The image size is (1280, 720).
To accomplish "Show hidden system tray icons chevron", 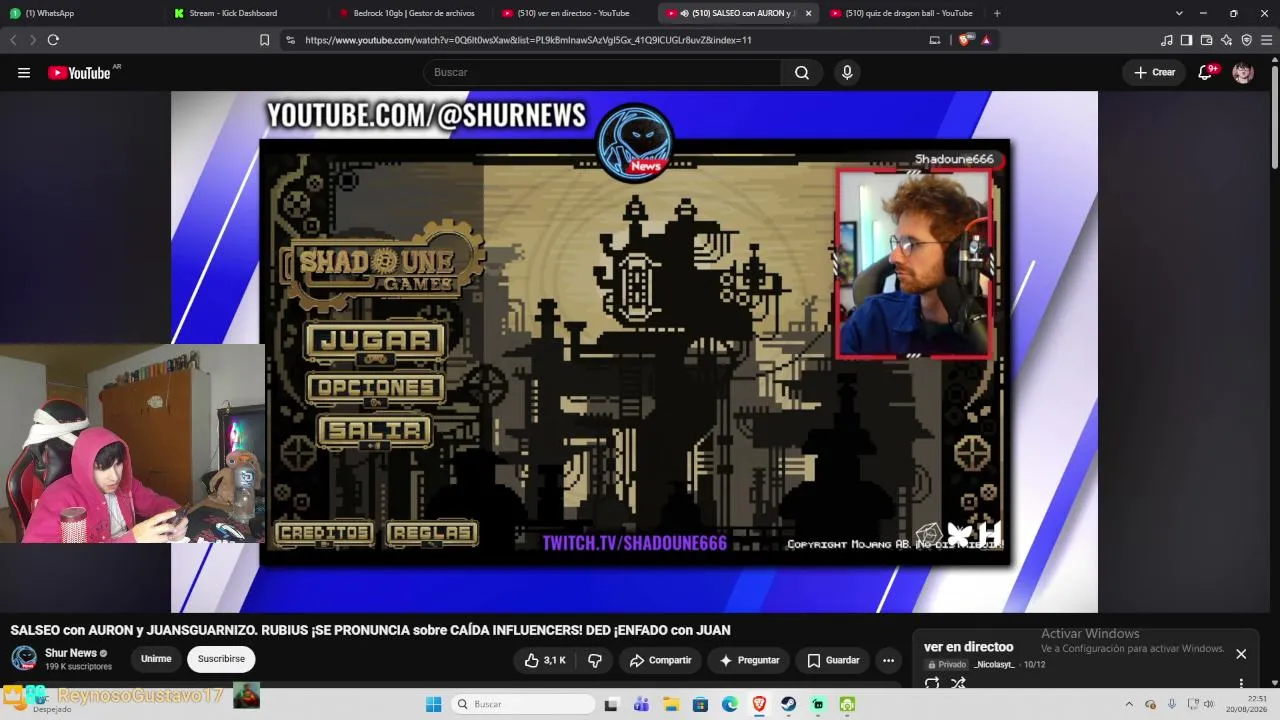I will pyautogui.click(x=1129, y=704).
